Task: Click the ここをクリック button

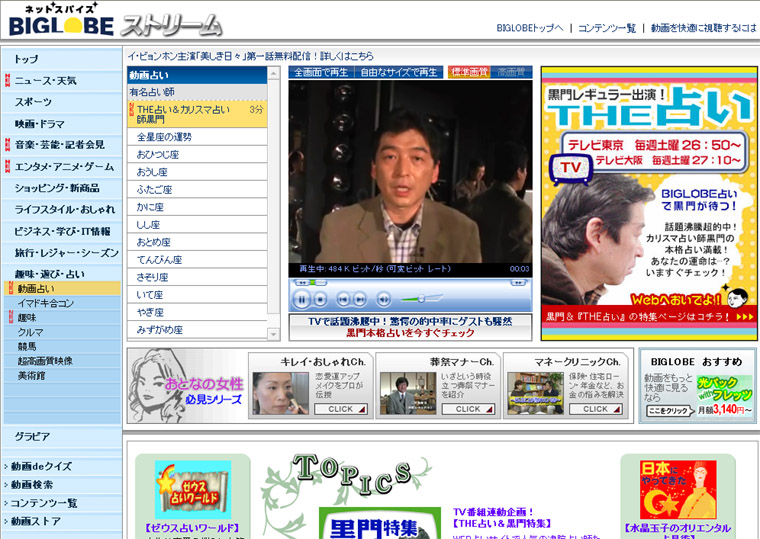Action: [x=671, y=411]
